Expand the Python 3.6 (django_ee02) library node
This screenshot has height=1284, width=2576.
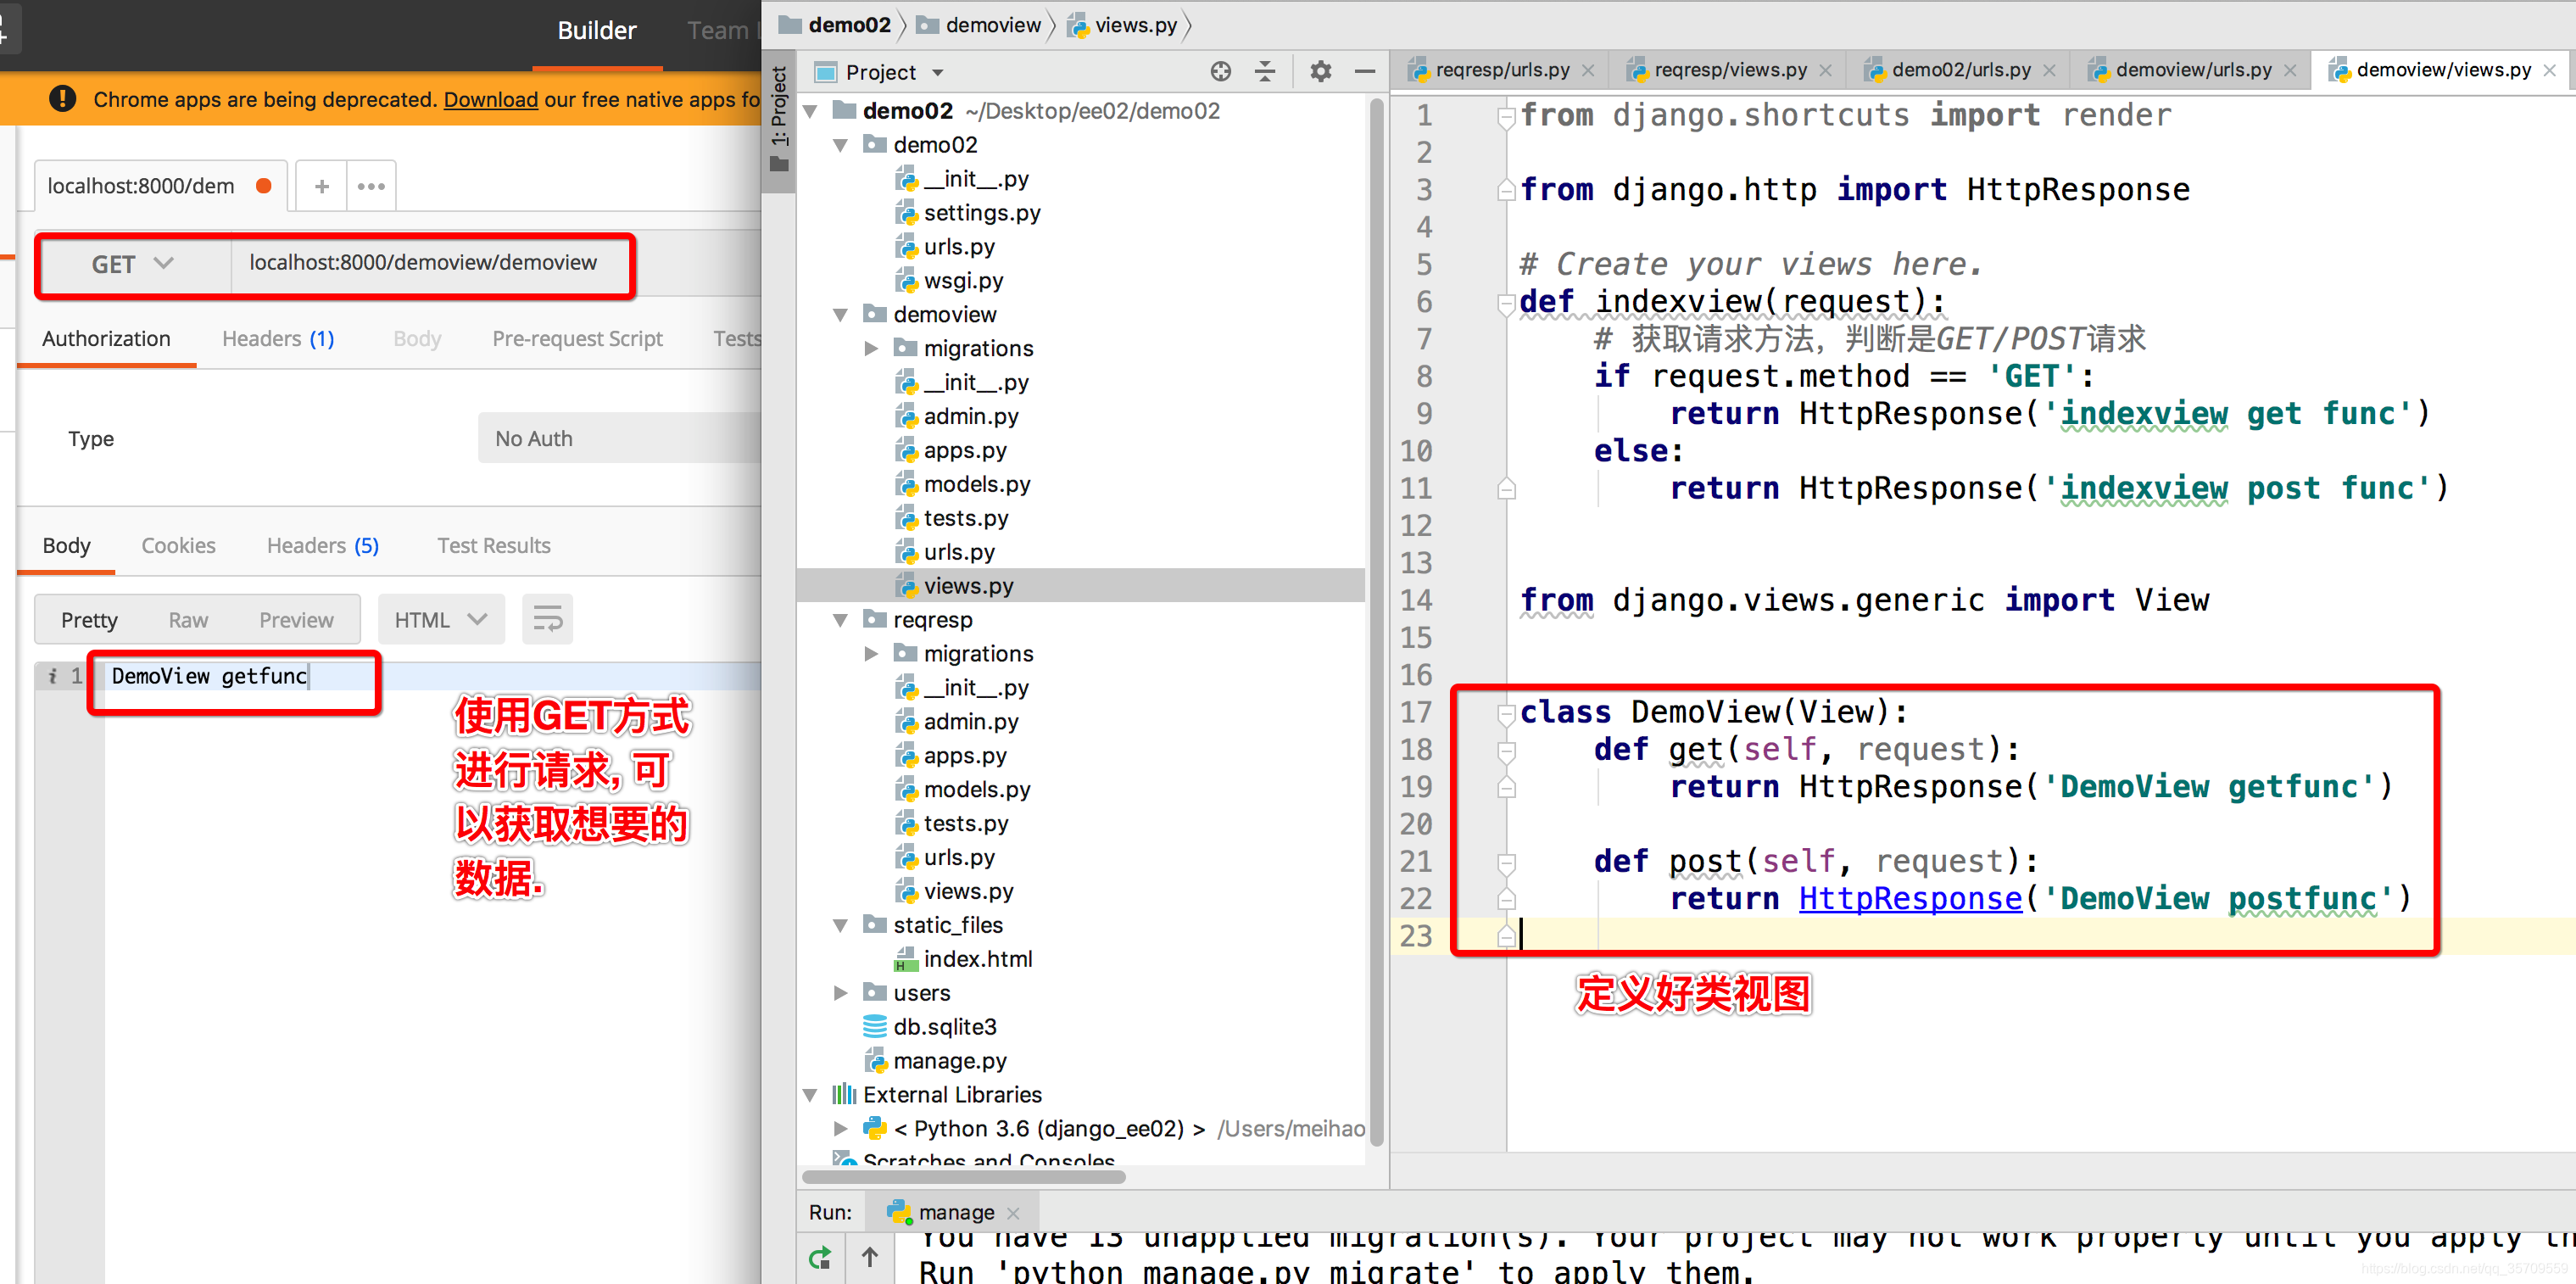point(841,1129)
